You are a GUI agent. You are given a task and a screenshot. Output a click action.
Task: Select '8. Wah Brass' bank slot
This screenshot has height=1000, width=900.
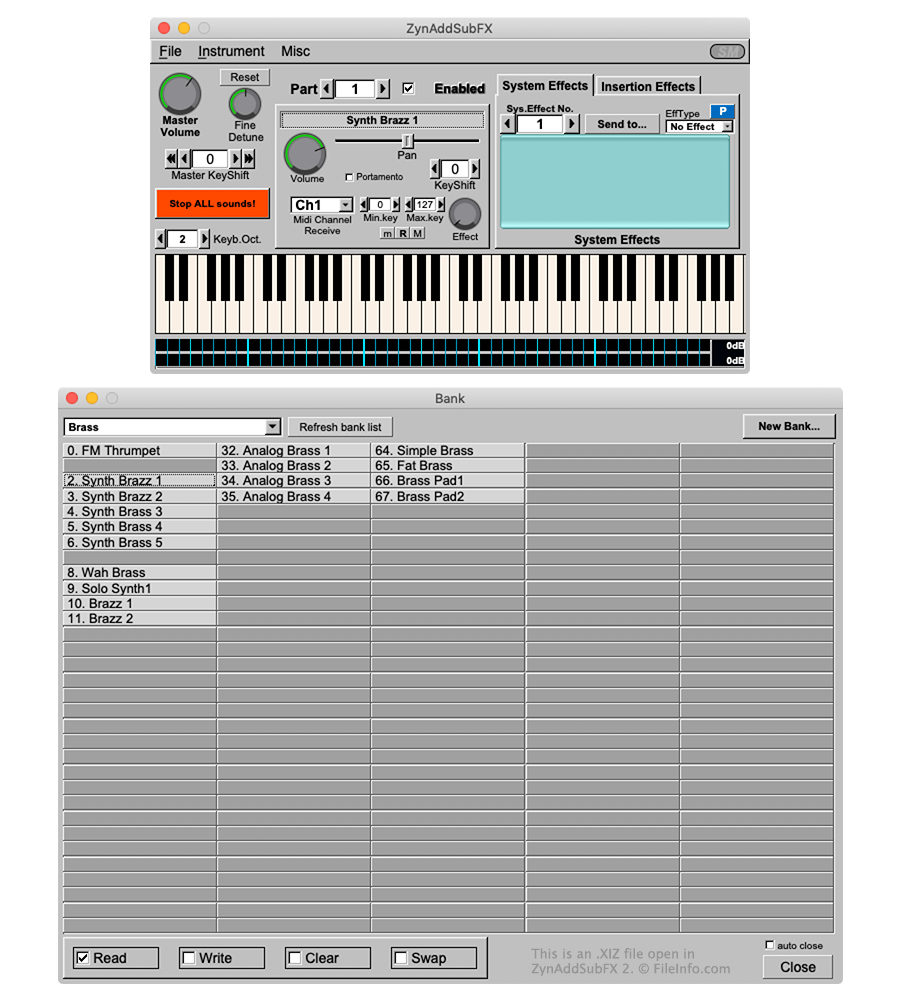tap(139, 573)
